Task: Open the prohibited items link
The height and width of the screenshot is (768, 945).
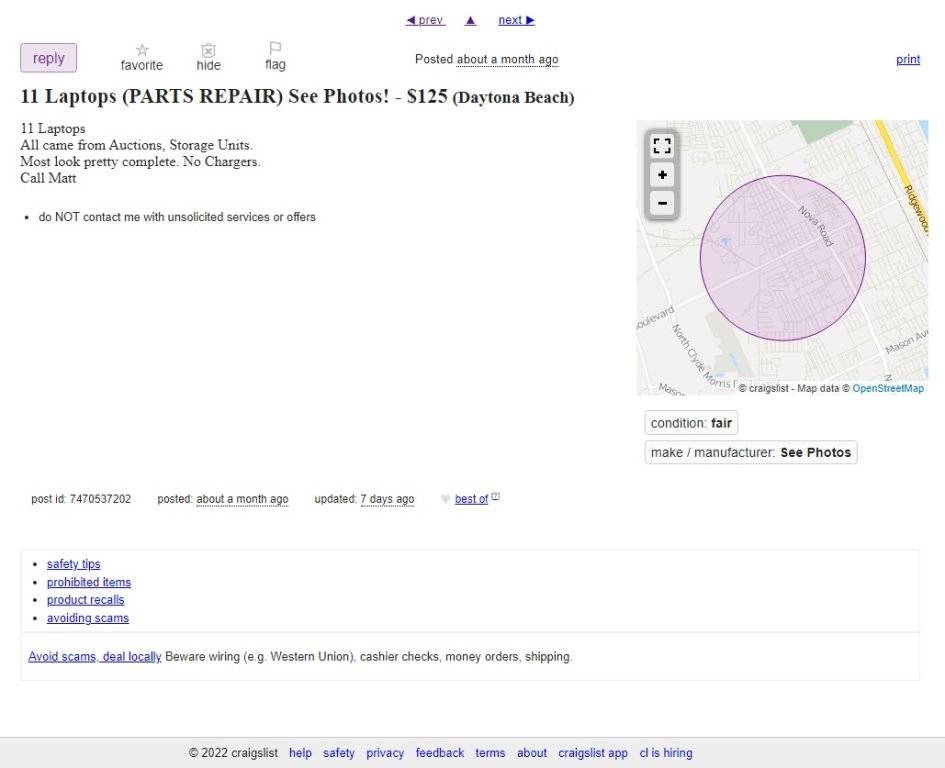Action: [x=89, y=582]
